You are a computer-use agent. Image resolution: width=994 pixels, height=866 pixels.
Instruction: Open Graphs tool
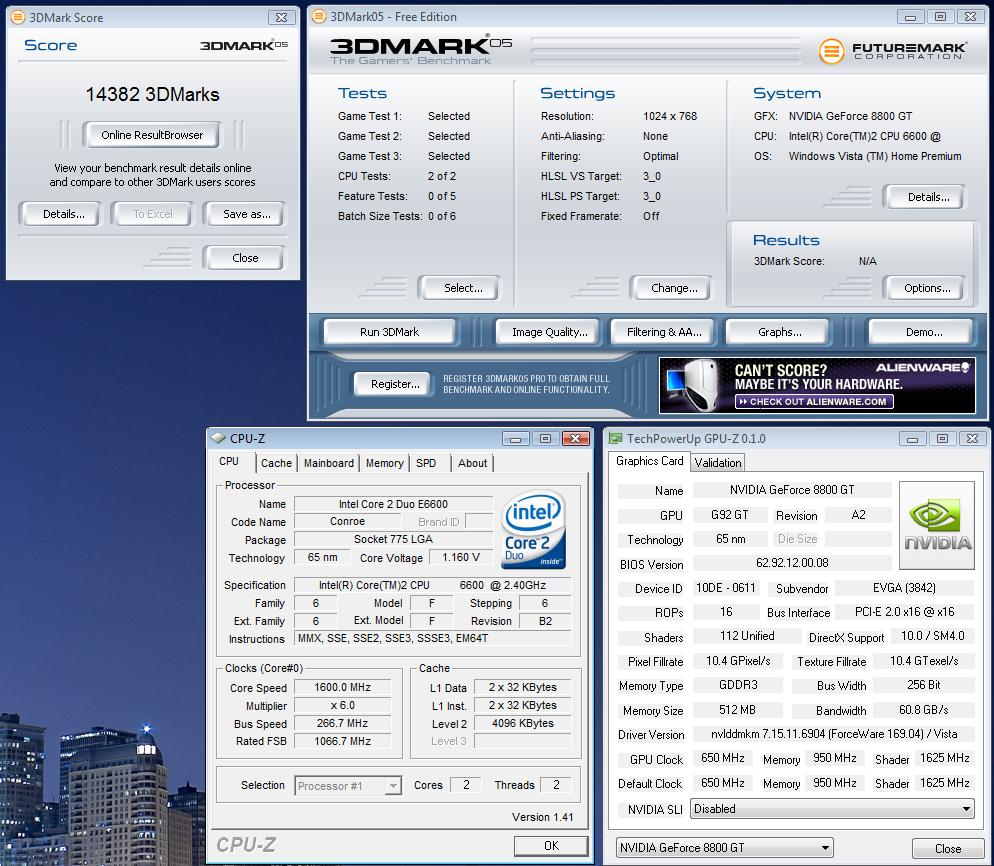pos(779,332)
